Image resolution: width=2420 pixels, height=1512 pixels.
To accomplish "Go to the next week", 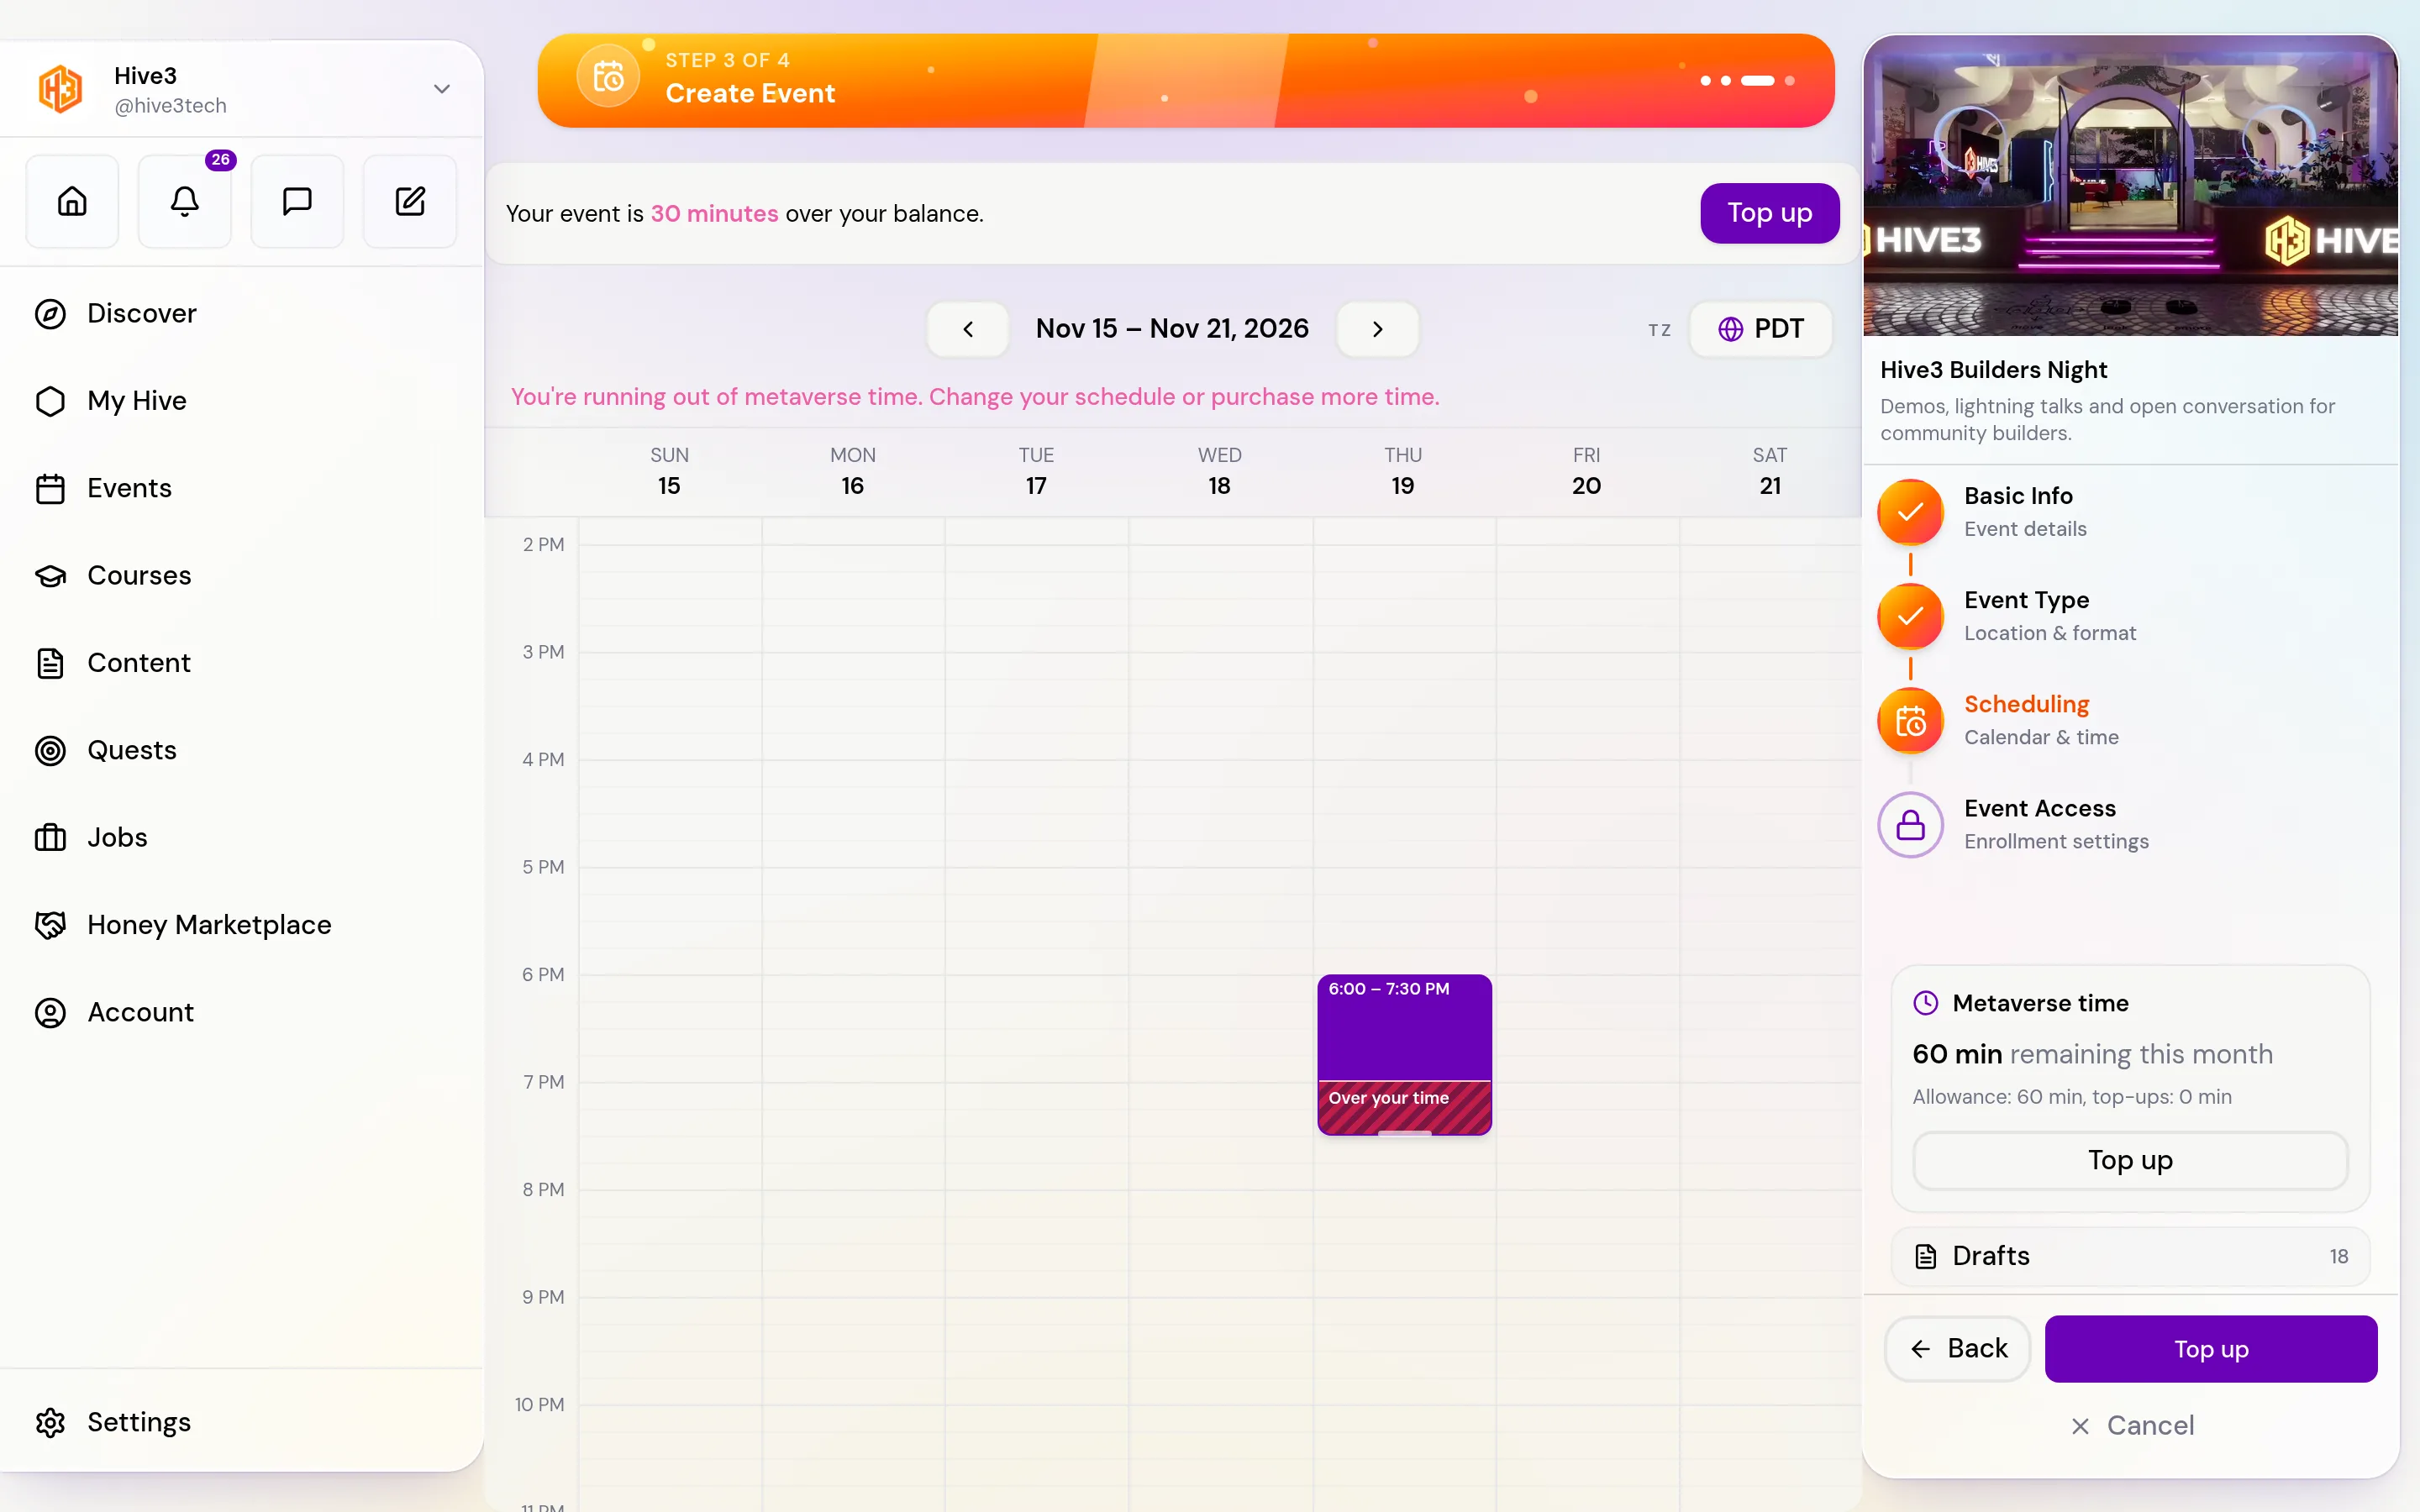I will click(x=1377, y=329).
